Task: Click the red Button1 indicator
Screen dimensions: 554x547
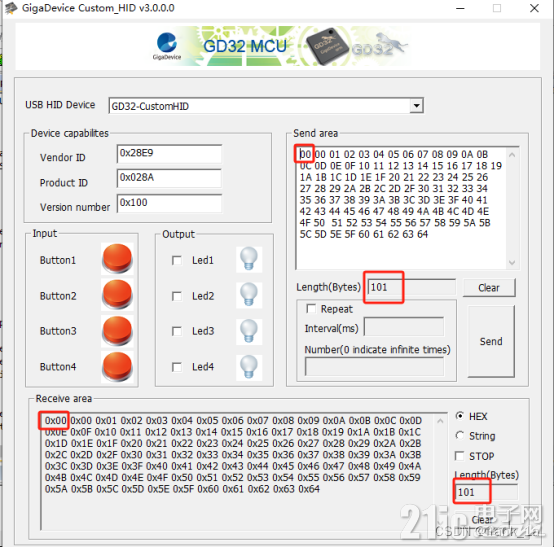Action: point(117,258)
